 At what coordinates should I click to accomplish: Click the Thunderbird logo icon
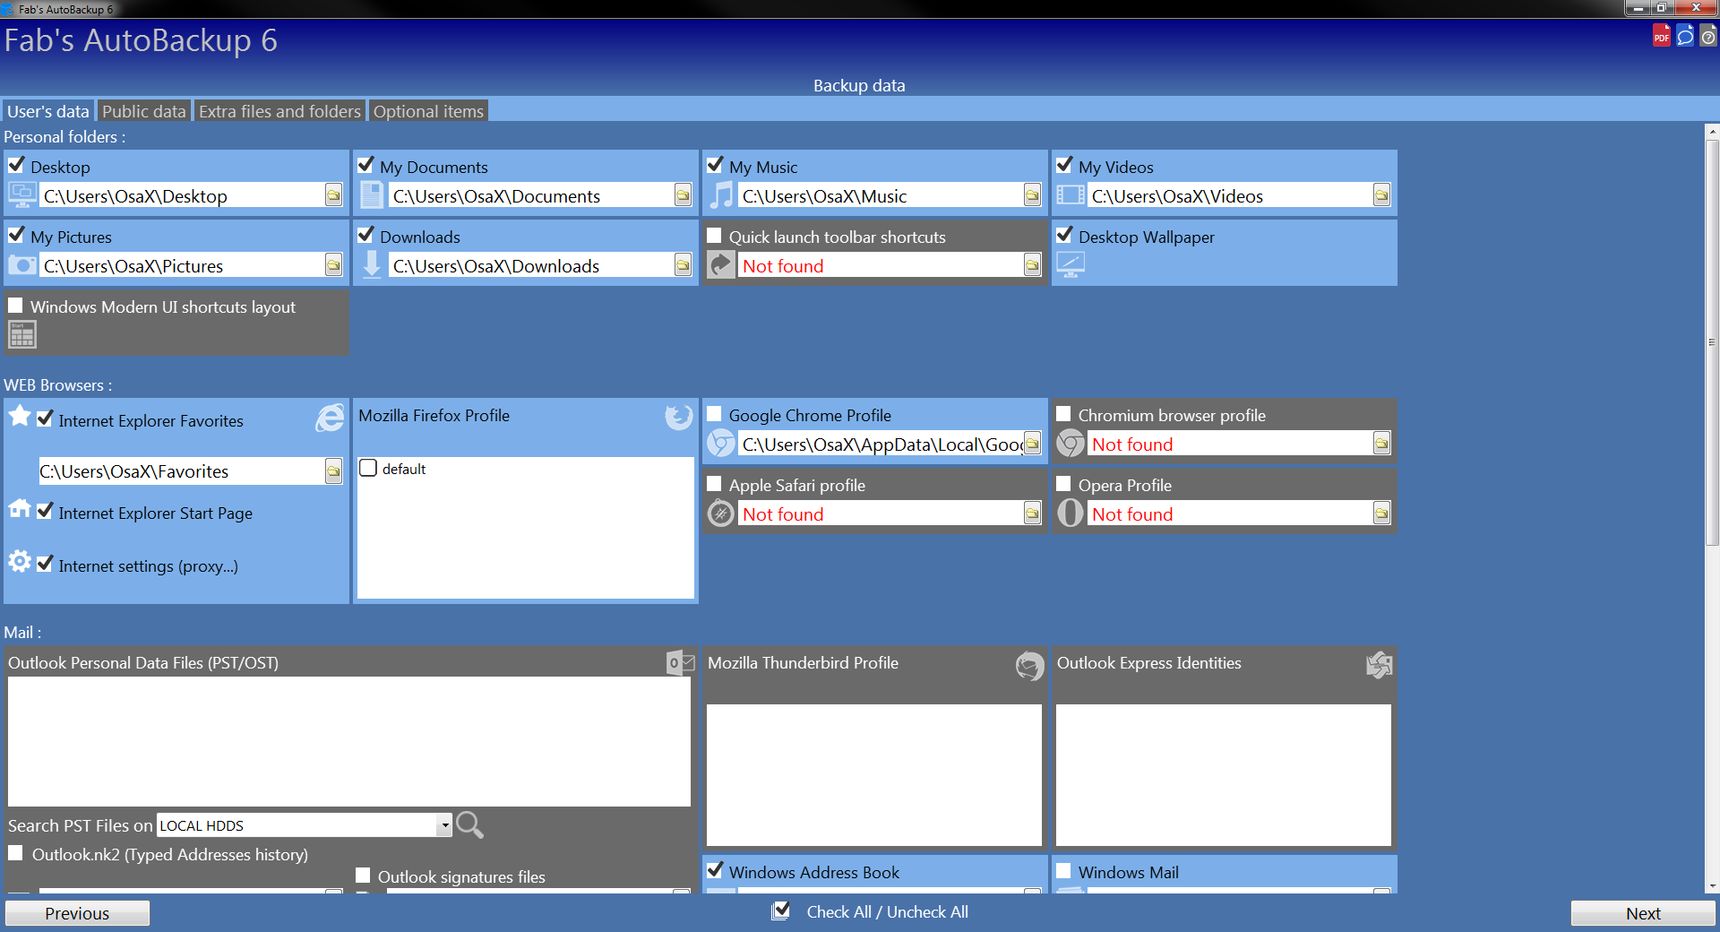[x=1029, y=665]
